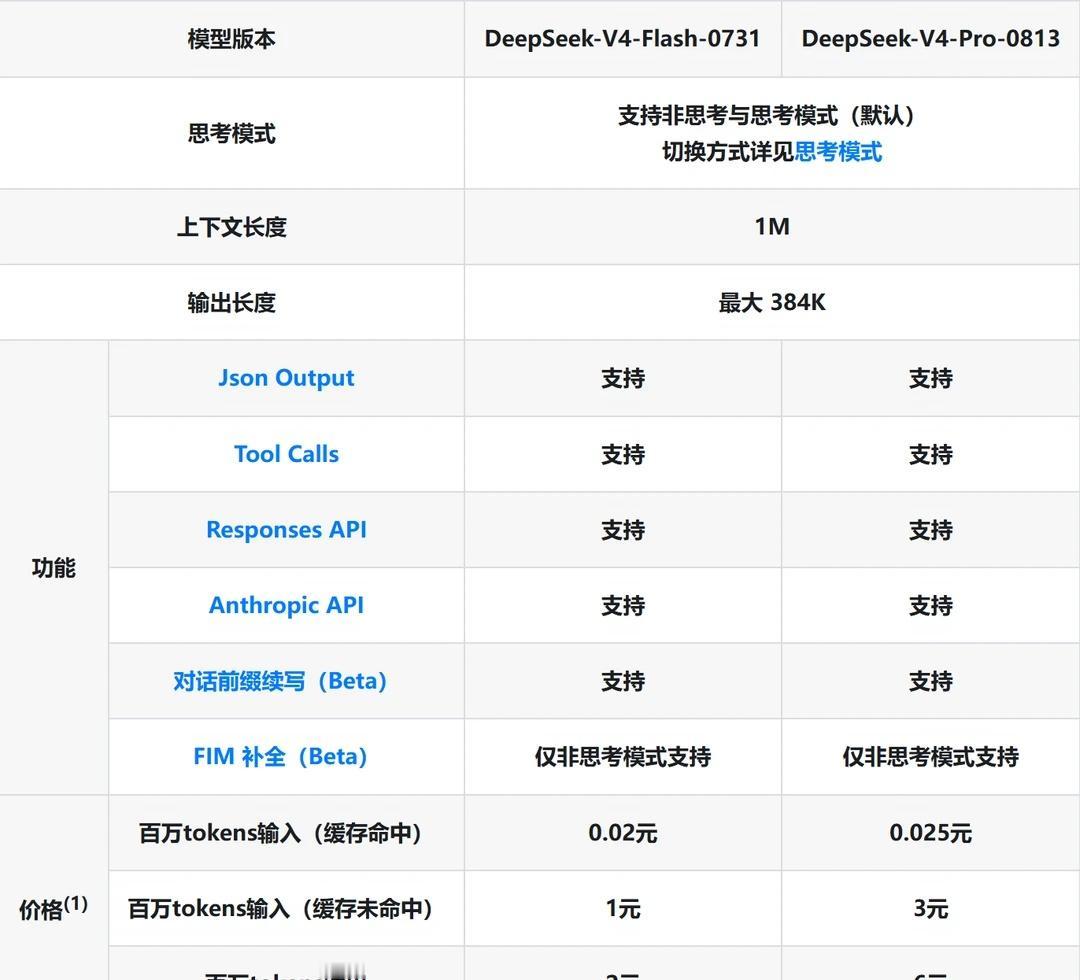
Task: Open the Anthropic API link
Action: [x=286, y=605]
